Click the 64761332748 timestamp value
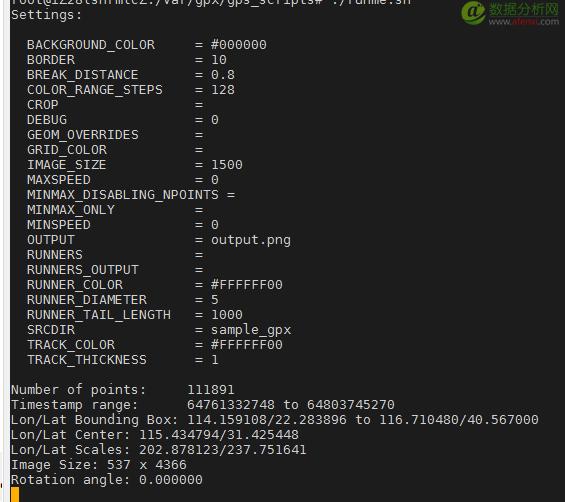The width and height of the screenshot is (565, 502). point(231,405)
